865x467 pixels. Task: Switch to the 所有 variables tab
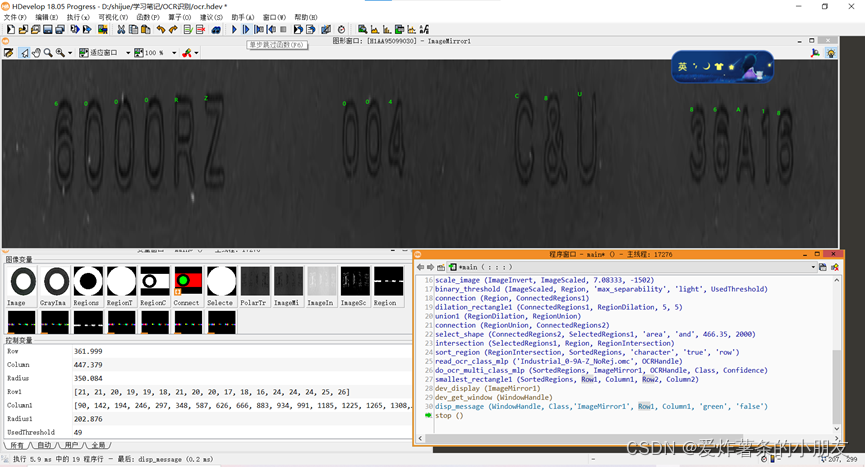(17, 445)
